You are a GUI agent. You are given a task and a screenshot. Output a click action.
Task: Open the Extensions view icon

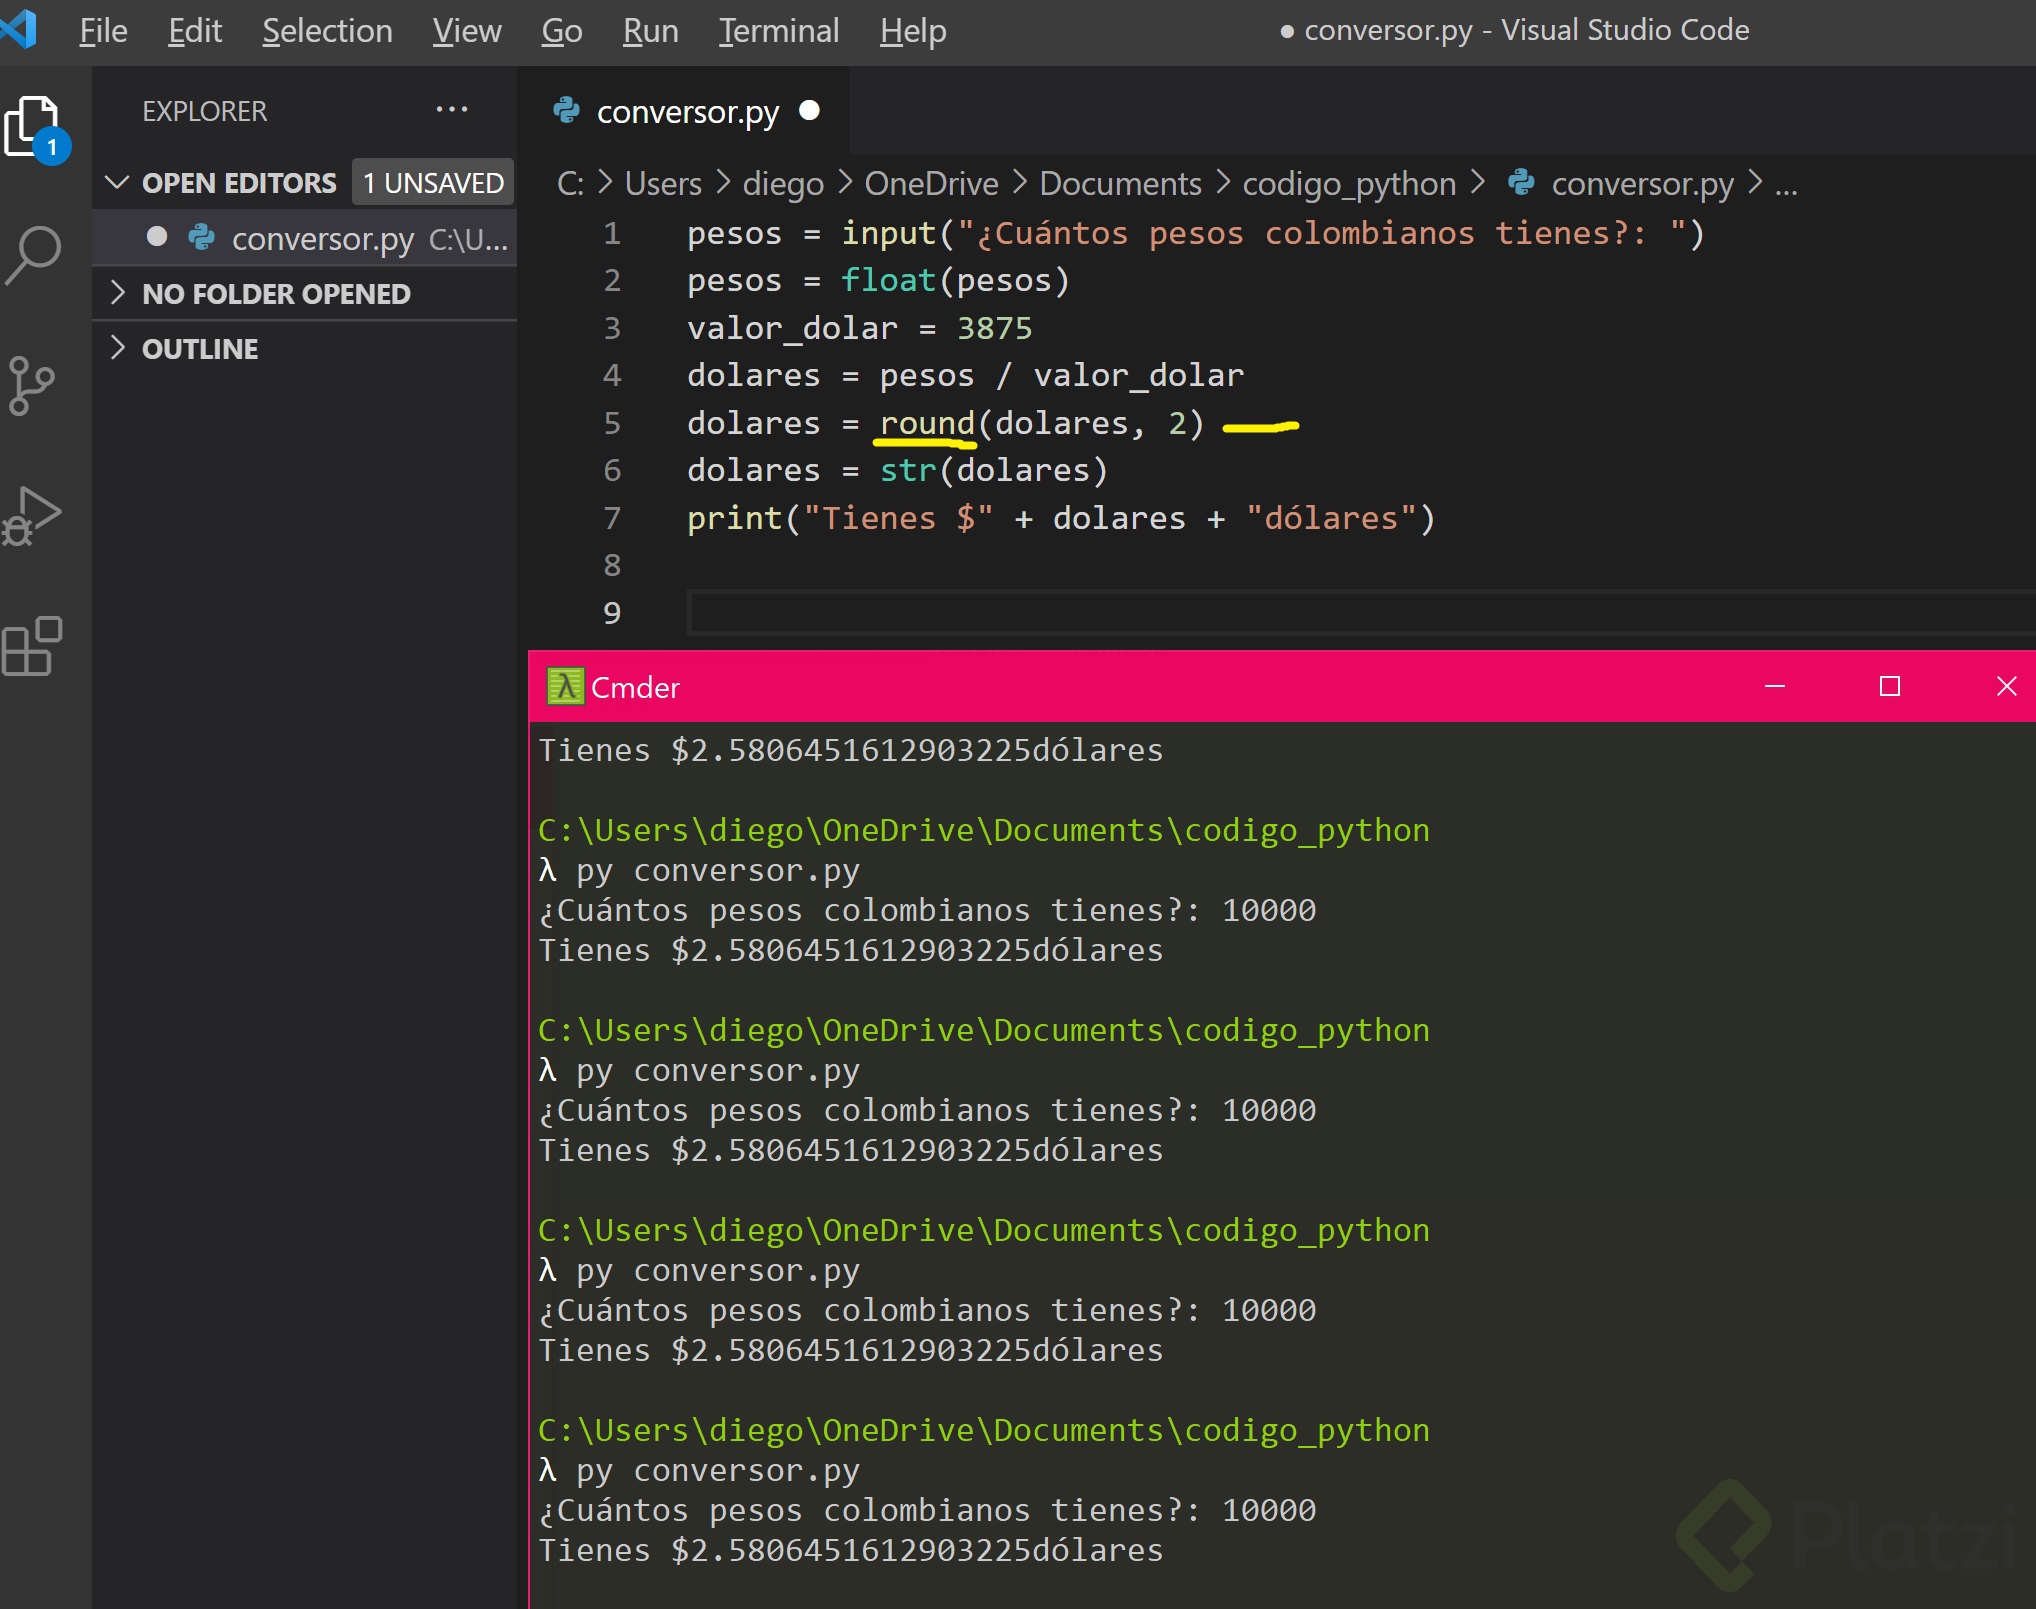coord(32,646)
